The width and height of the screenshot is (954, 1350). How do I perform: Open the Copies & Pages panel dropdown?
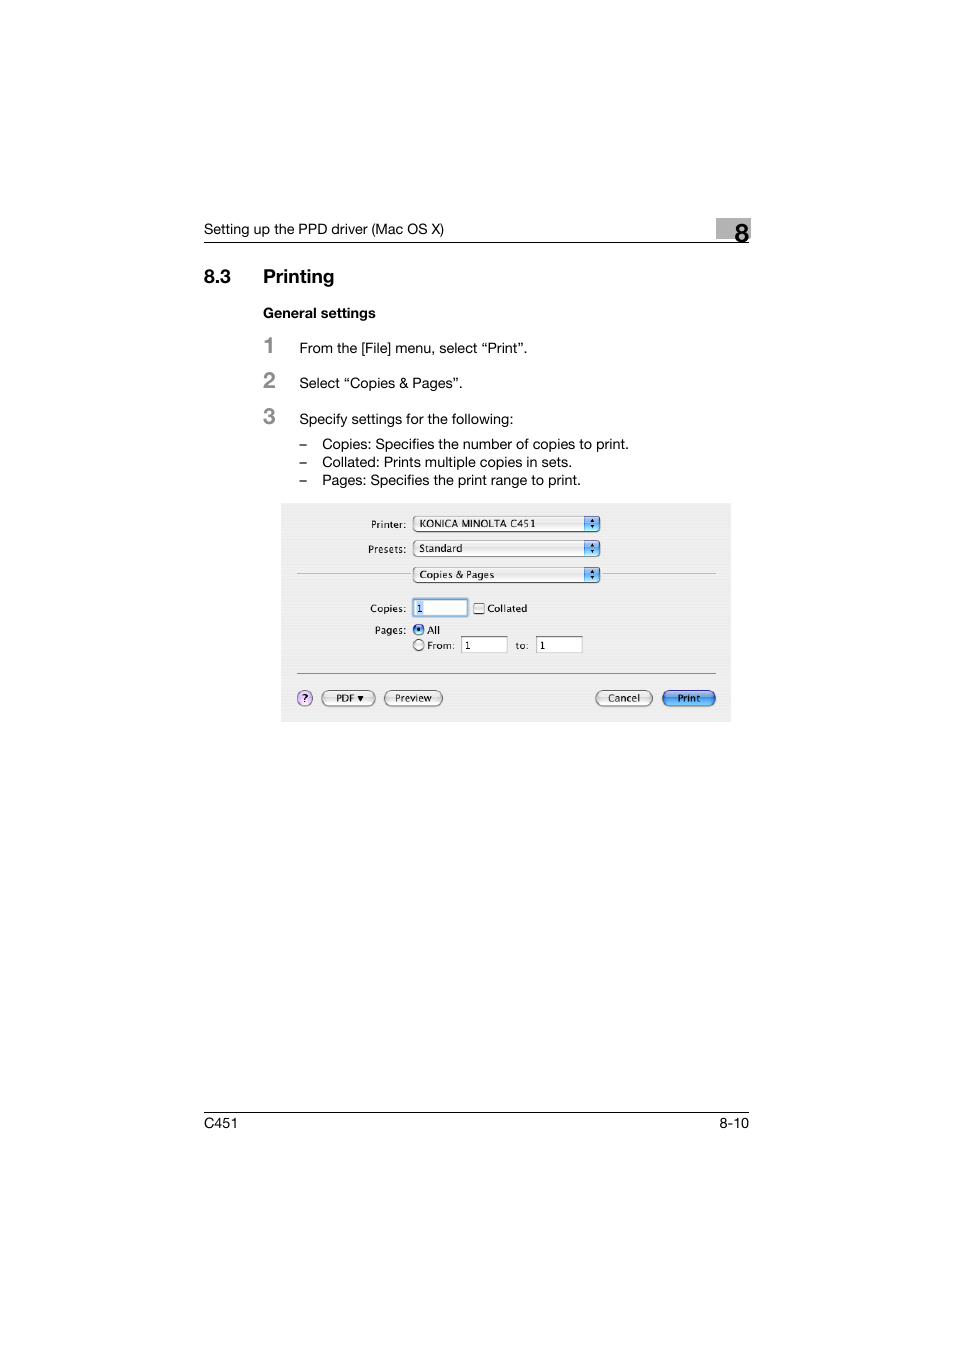(x=506, y=574)
